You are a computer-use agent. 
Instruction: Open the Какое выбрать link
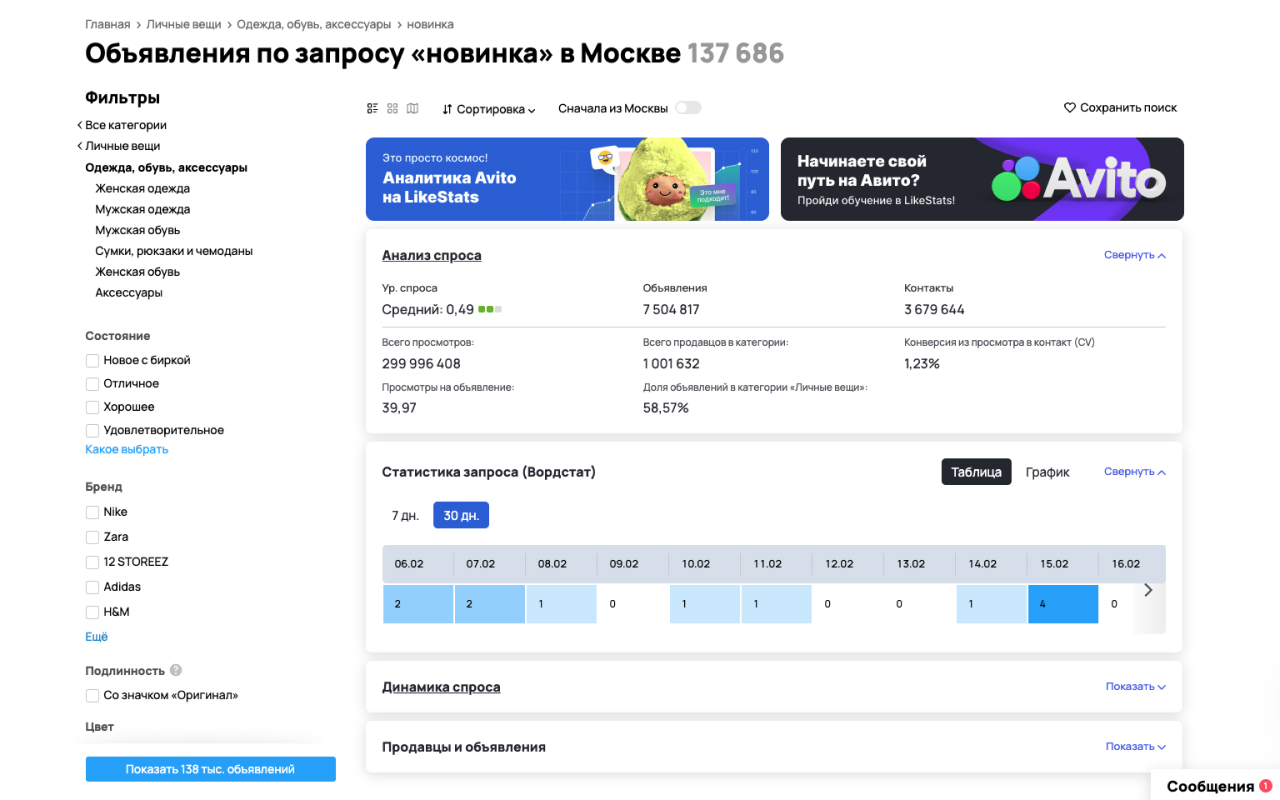[126, 450]
